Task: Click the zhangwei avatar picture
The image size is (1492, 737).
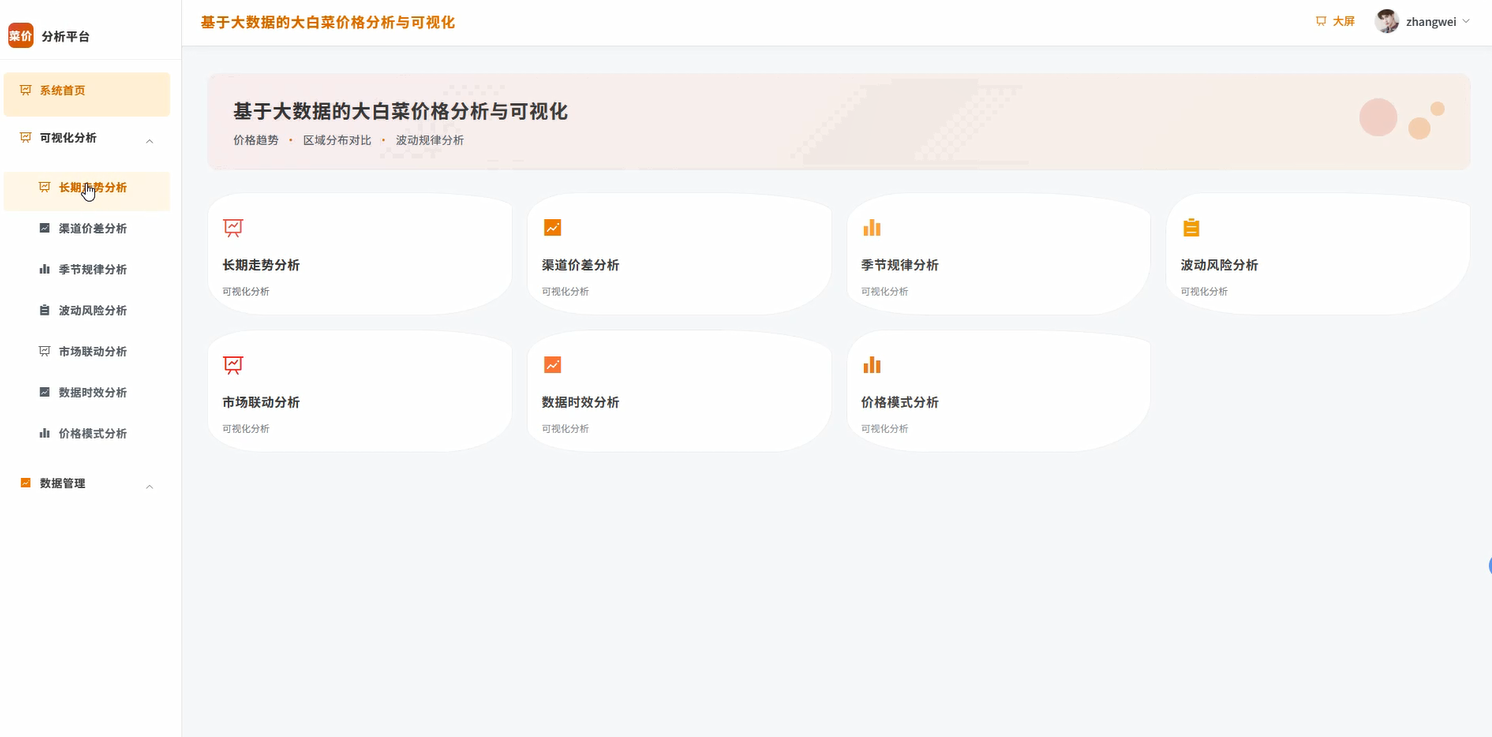Action: (x=1387, y=21)
